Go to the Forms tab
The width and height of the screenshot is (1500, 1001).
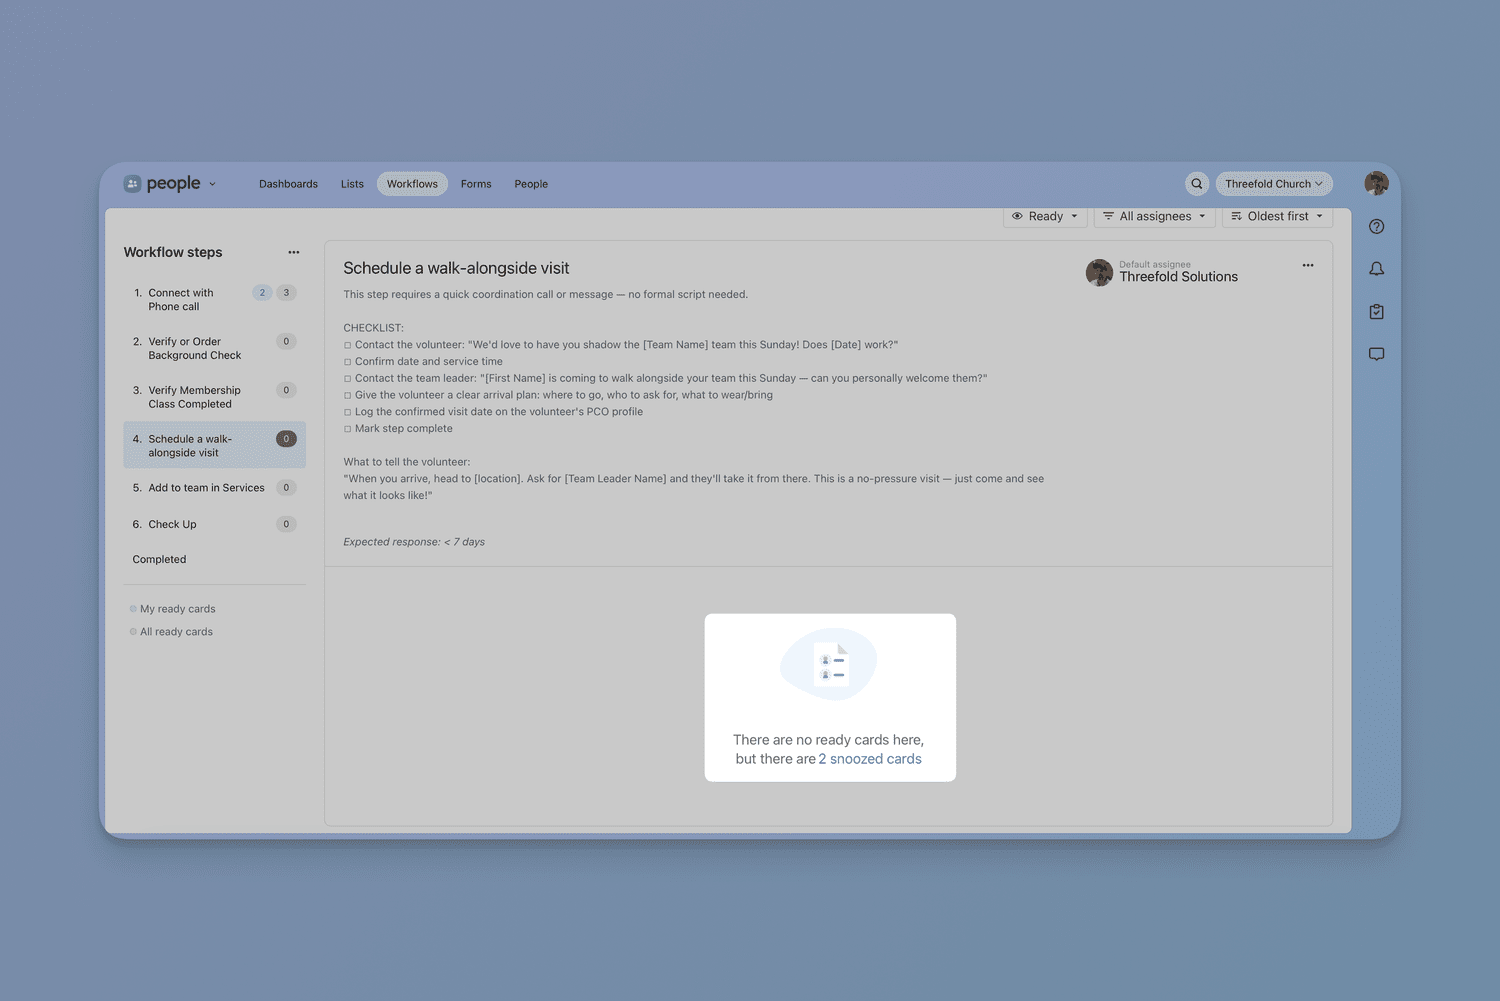pyautogui.click(x=476, y=184)
